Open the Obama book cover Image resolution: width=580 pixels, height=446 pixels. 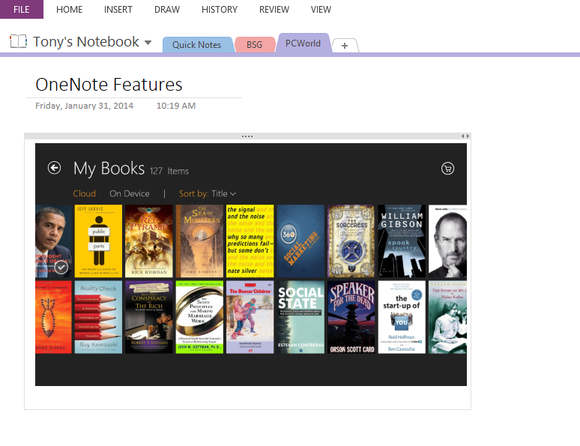click(54, 241)
